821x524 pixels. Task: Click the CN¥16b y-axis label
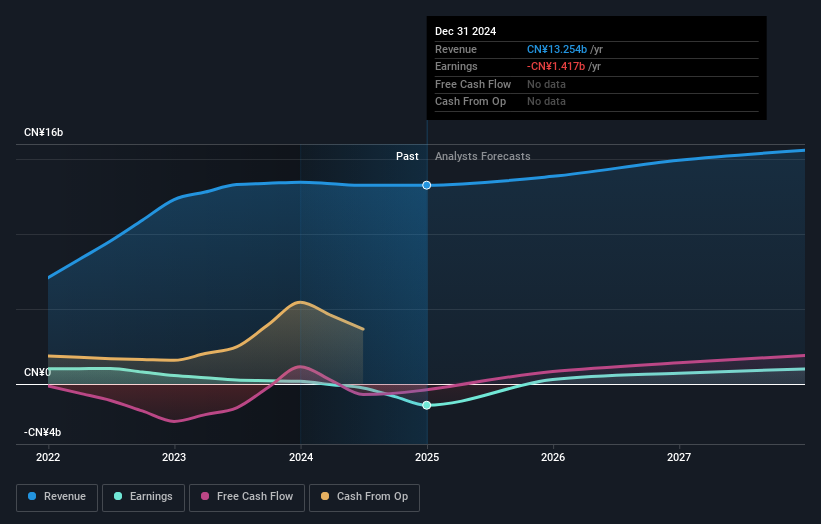click(43, 132)
